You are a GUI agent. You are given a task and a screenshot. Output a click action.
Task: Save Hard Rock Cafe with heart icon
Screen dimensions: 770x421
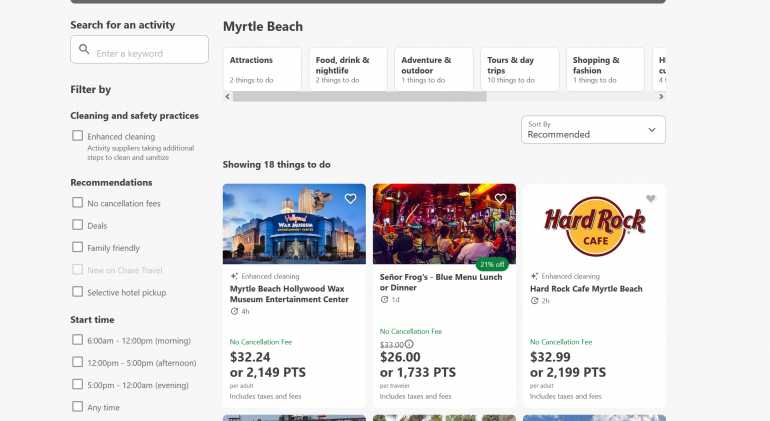coord(650,199)
